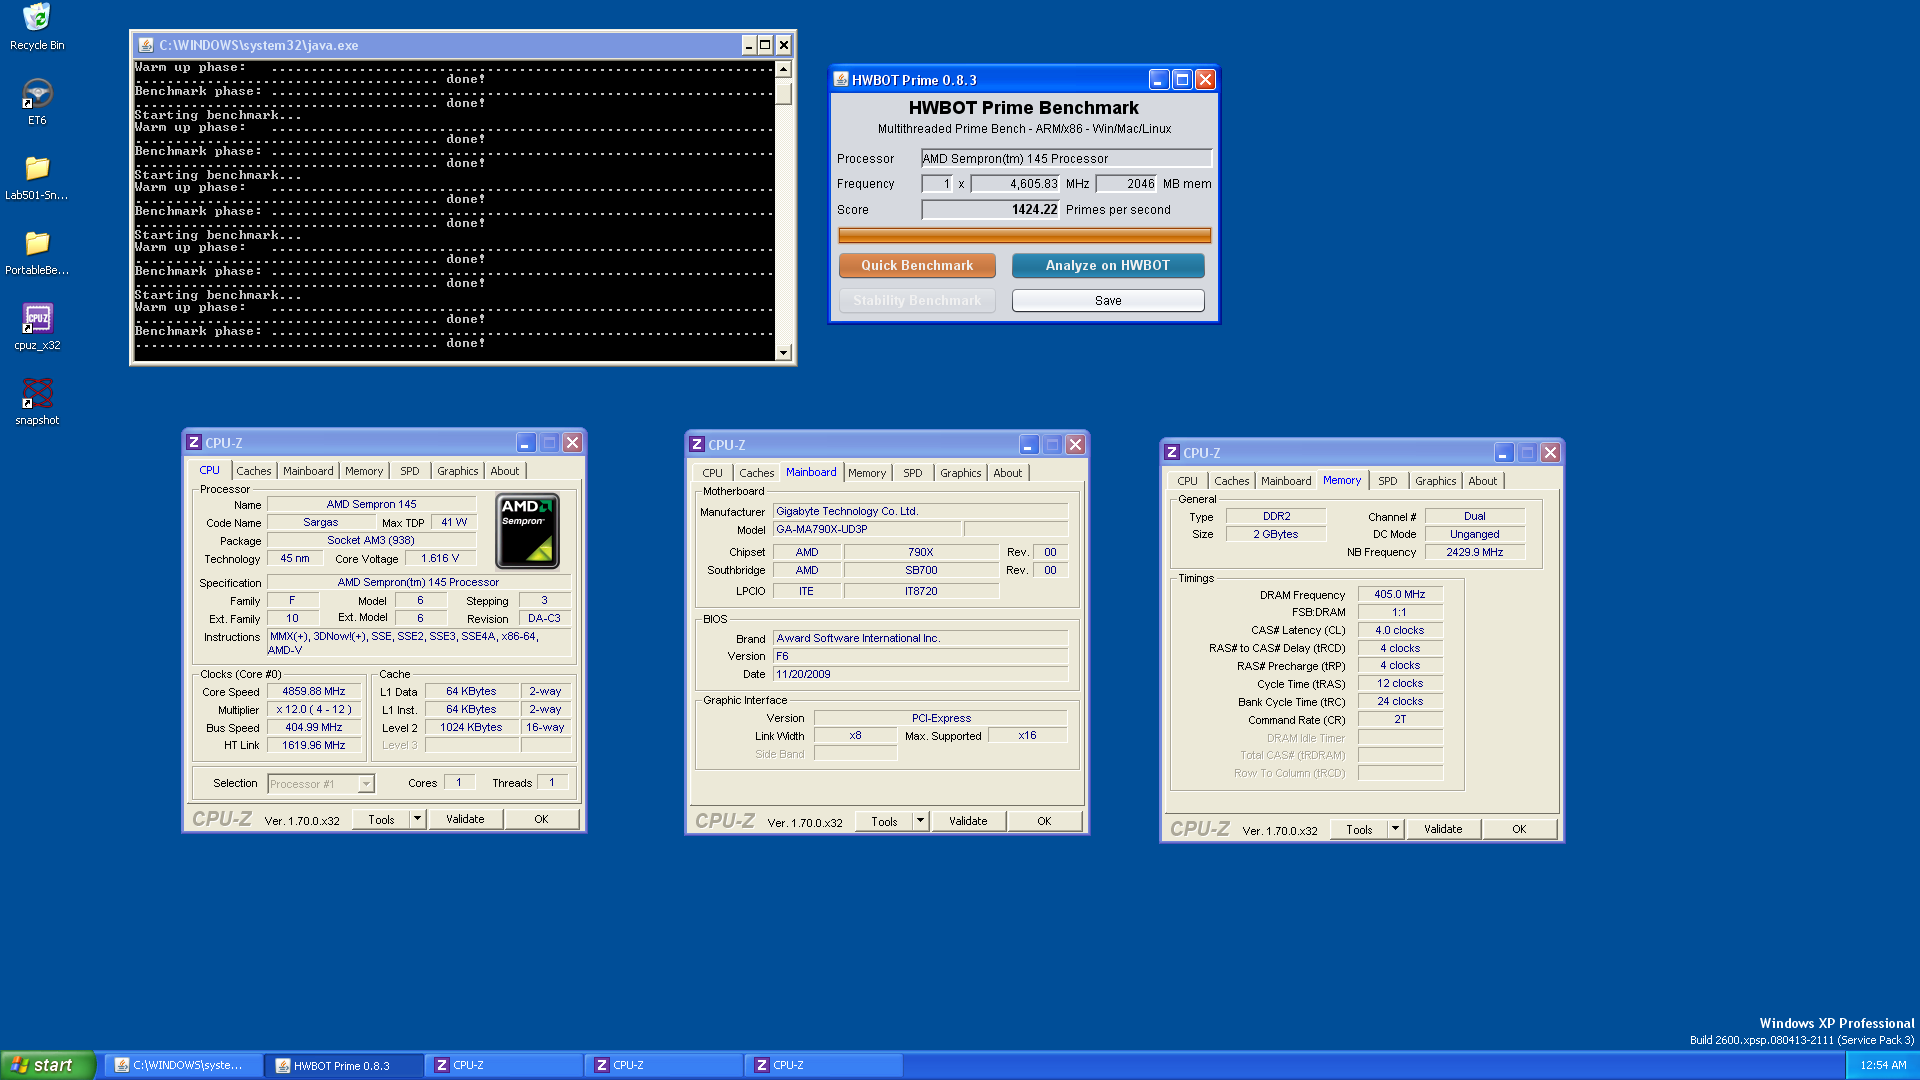Activate the first CPU-Z taskbar button
The image size is (1920, 1080).
503,1065
